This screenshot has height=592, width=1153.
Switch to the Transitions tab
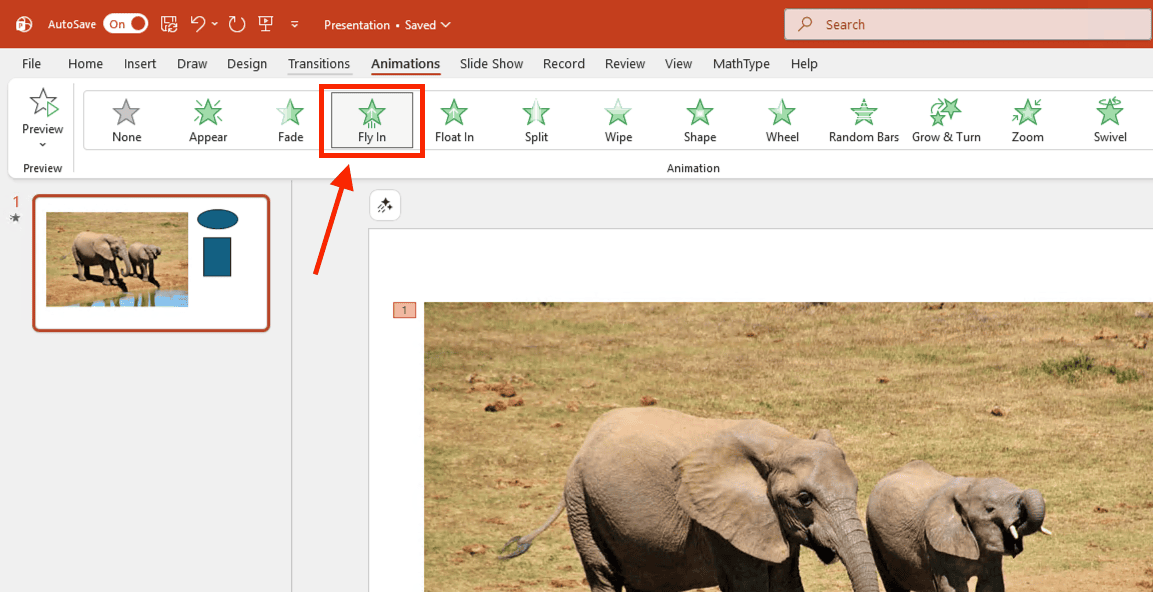click(x=319, y=63)
